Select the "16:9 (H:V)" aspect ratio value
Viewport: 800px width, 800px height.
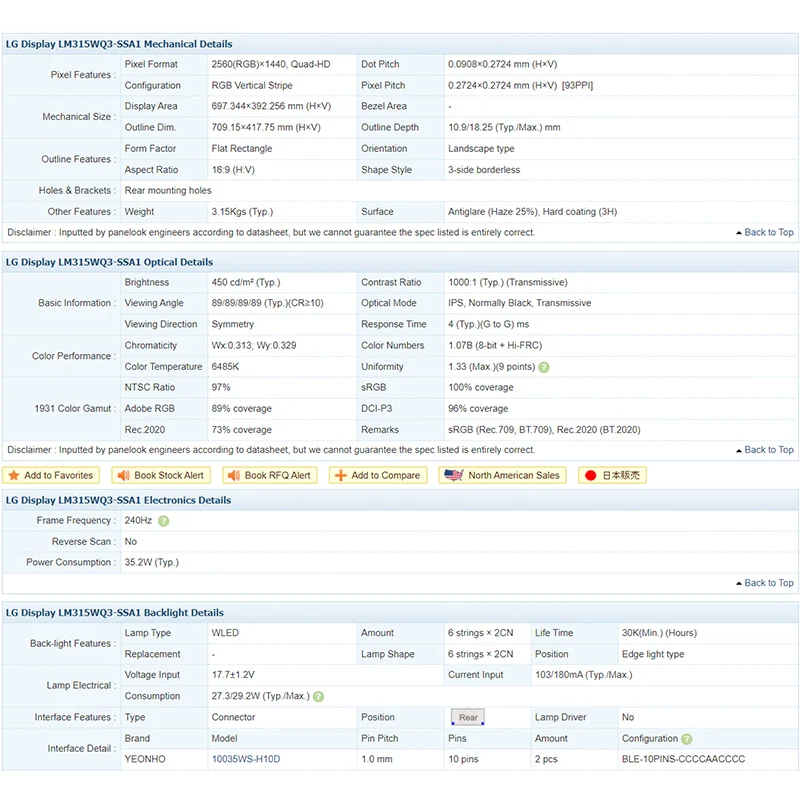(x=233, y=170)
